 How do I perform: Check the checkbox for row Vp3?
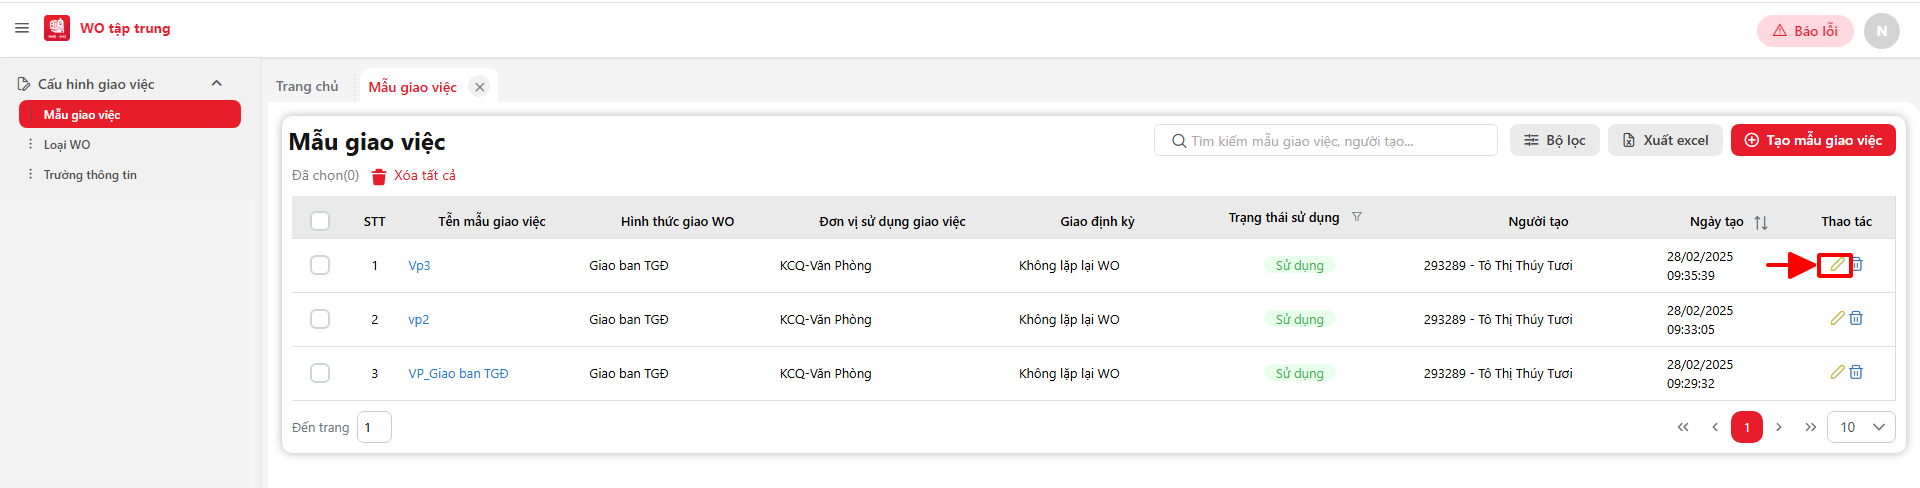pos(320,265)
